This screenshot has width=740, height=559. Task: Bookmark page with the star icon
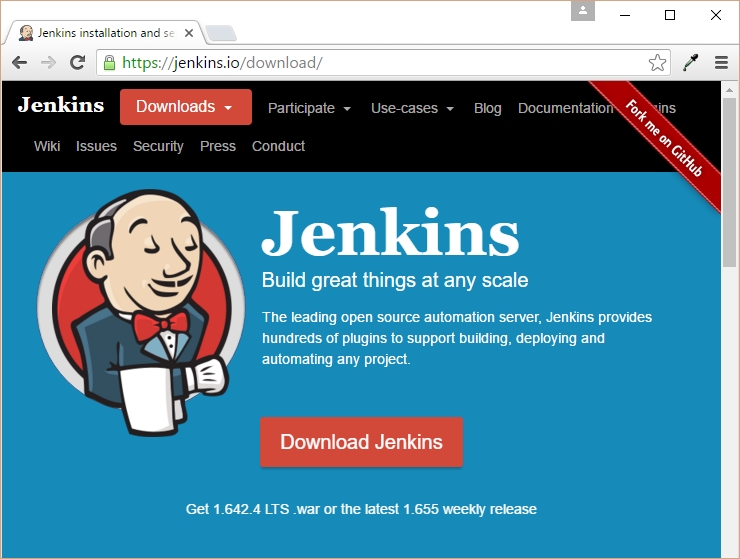point(657,62)
